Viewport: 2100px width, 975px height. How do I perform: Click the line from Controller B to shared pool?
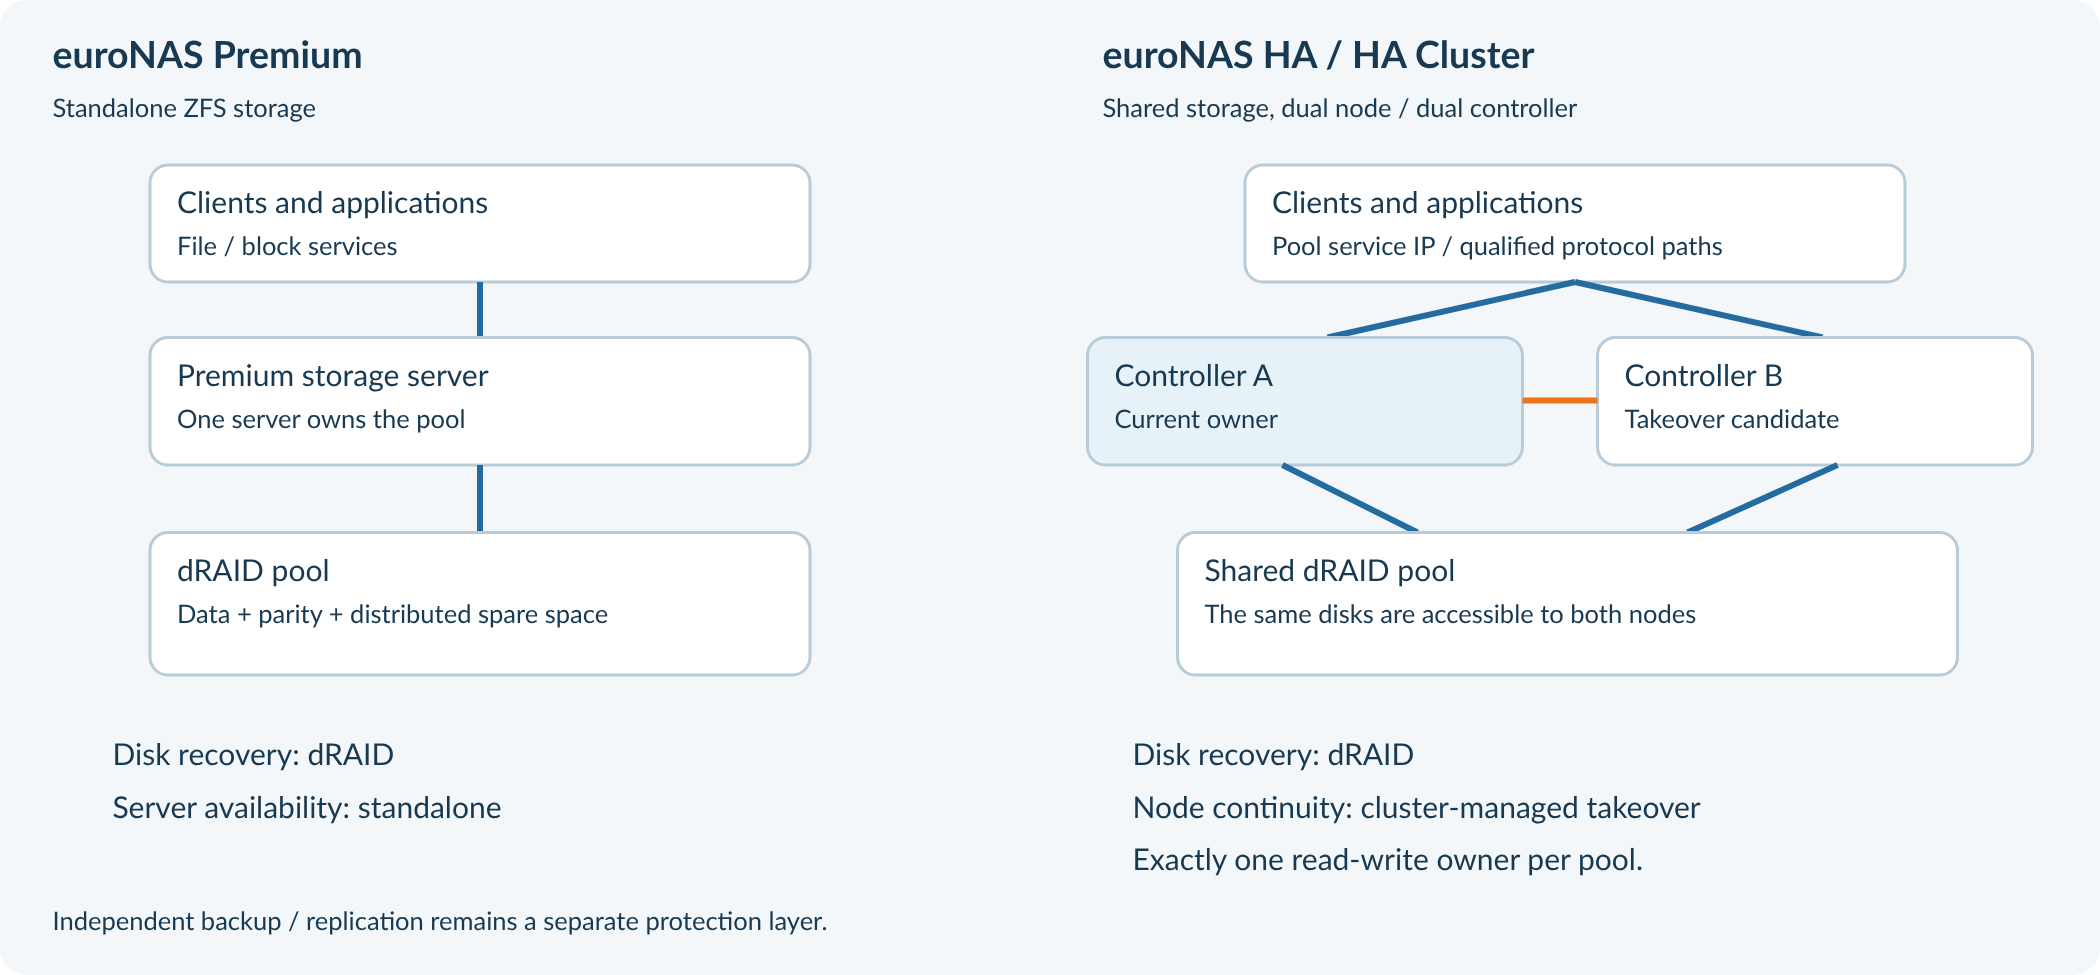click(x=1763, y=498)
